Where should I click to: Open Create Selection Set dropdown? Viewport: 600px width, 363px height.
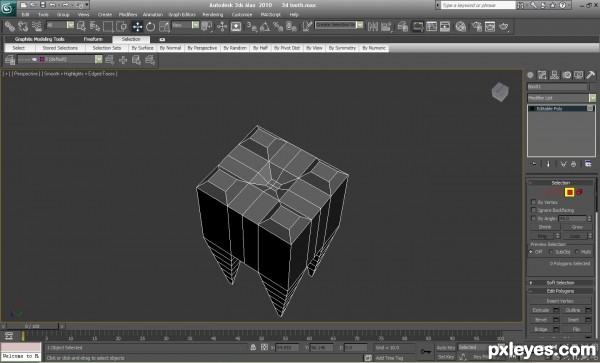pos(360,25)
